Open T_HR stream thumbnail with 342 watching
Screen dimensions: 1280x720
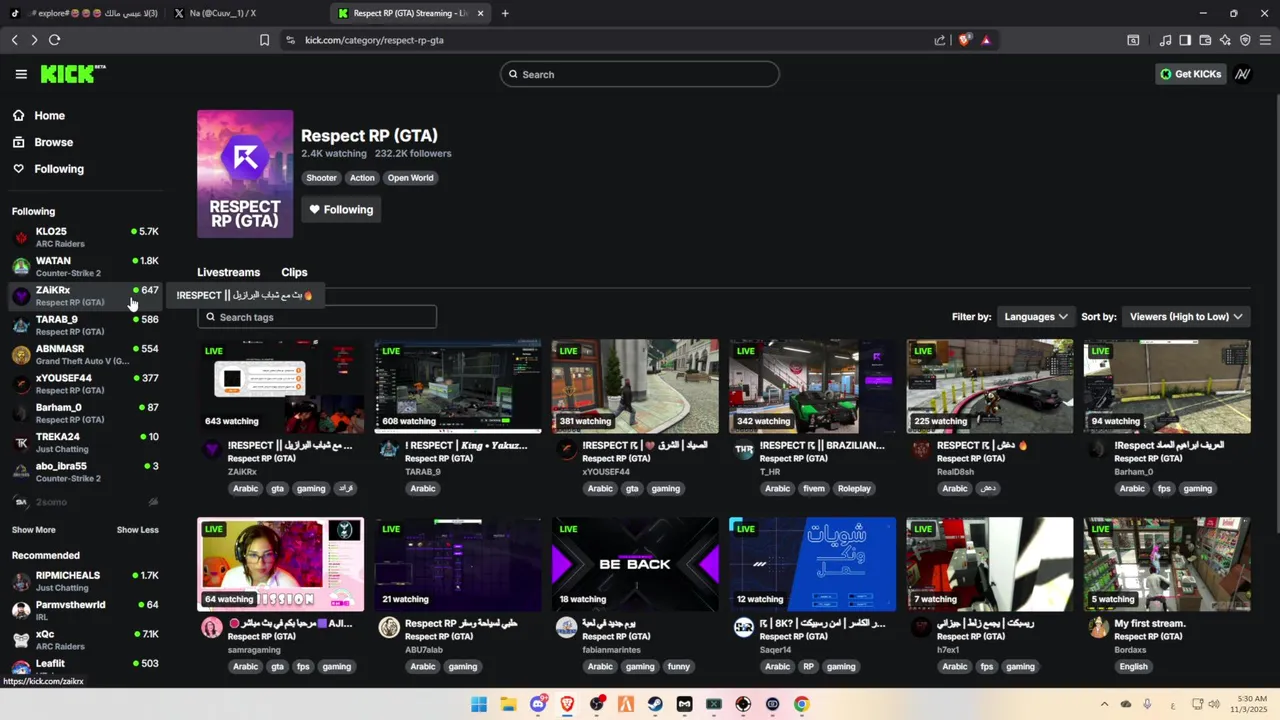pyautogui.click(x=812, y=386)
